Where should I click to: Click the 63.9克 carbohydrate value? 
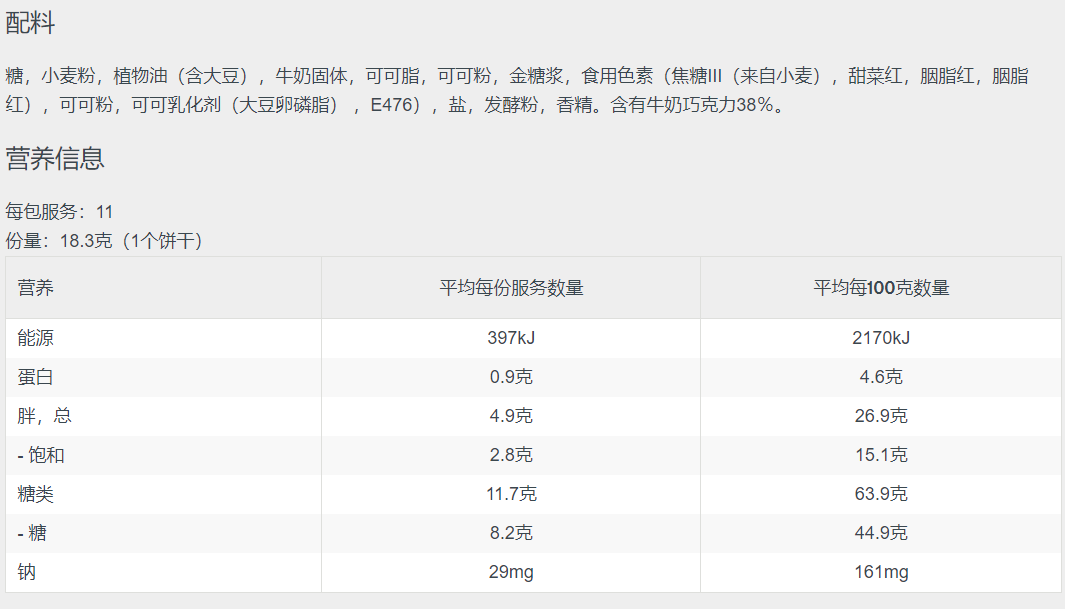(x=881, y=494)
